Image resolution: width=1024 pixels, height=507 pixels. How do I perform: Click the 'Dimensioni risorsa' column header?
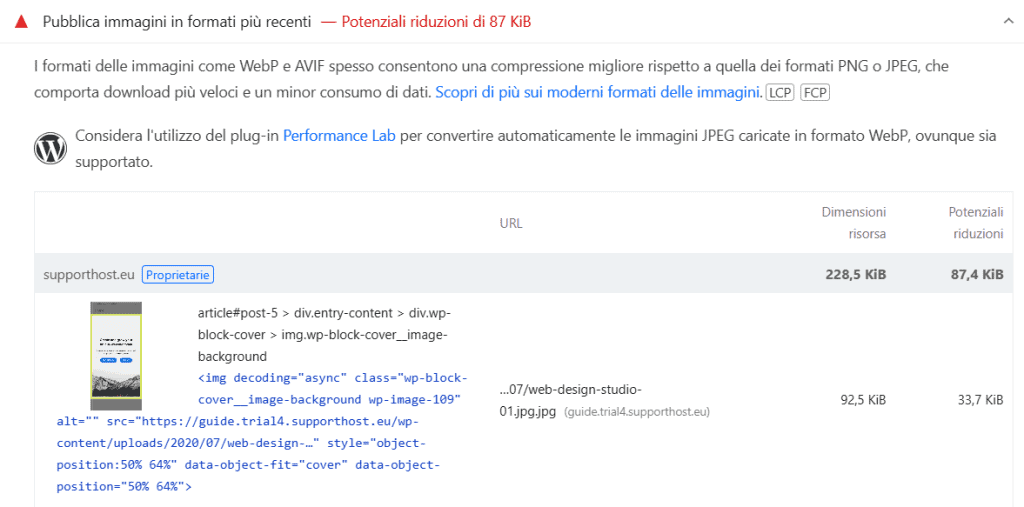pos(853,223)
